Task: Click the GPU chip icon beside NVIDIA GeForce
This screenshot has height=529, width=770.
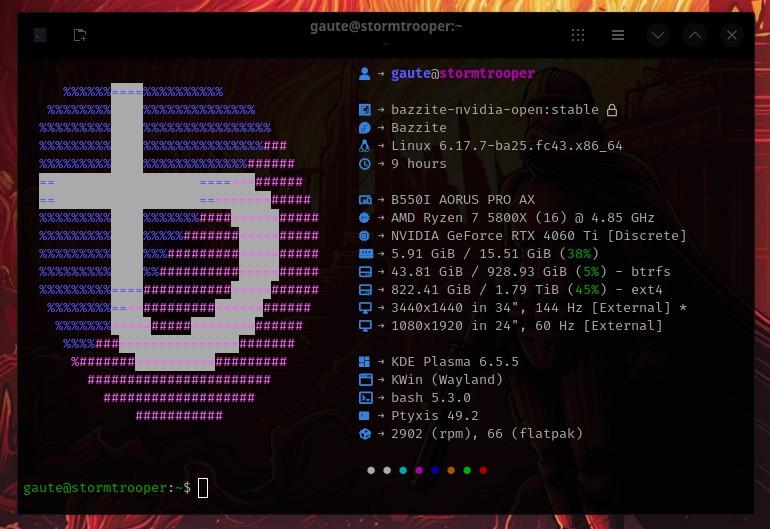Action: [365, 236]
